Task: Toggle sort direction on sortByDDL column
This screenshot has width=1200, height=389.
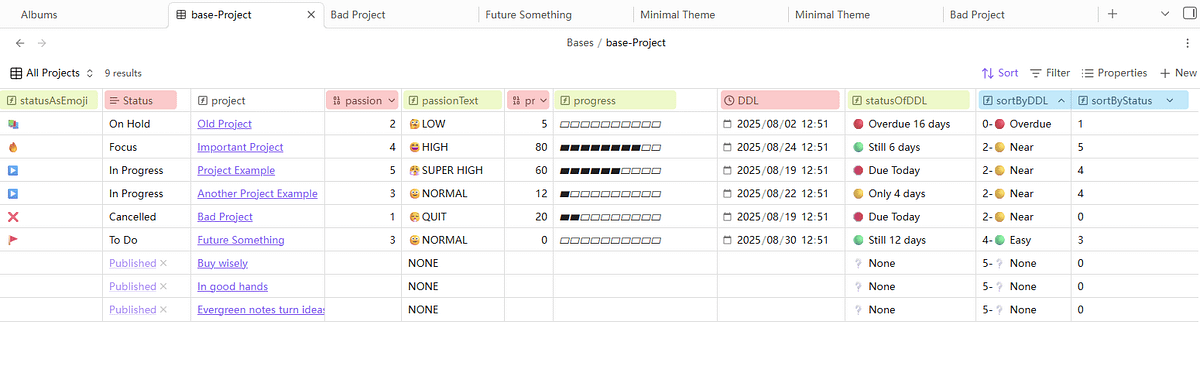Action: coord(1061,101)
